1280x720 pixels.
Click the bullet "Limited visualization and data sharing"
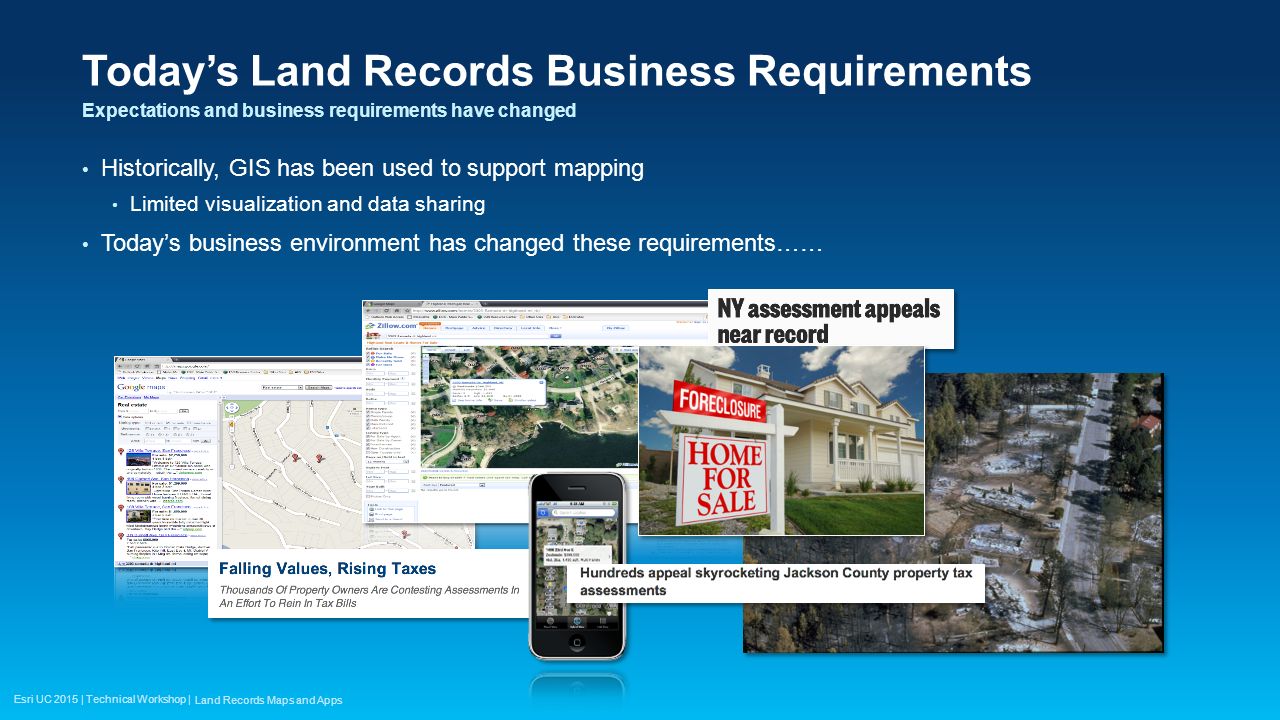click(x=307, y=204)
